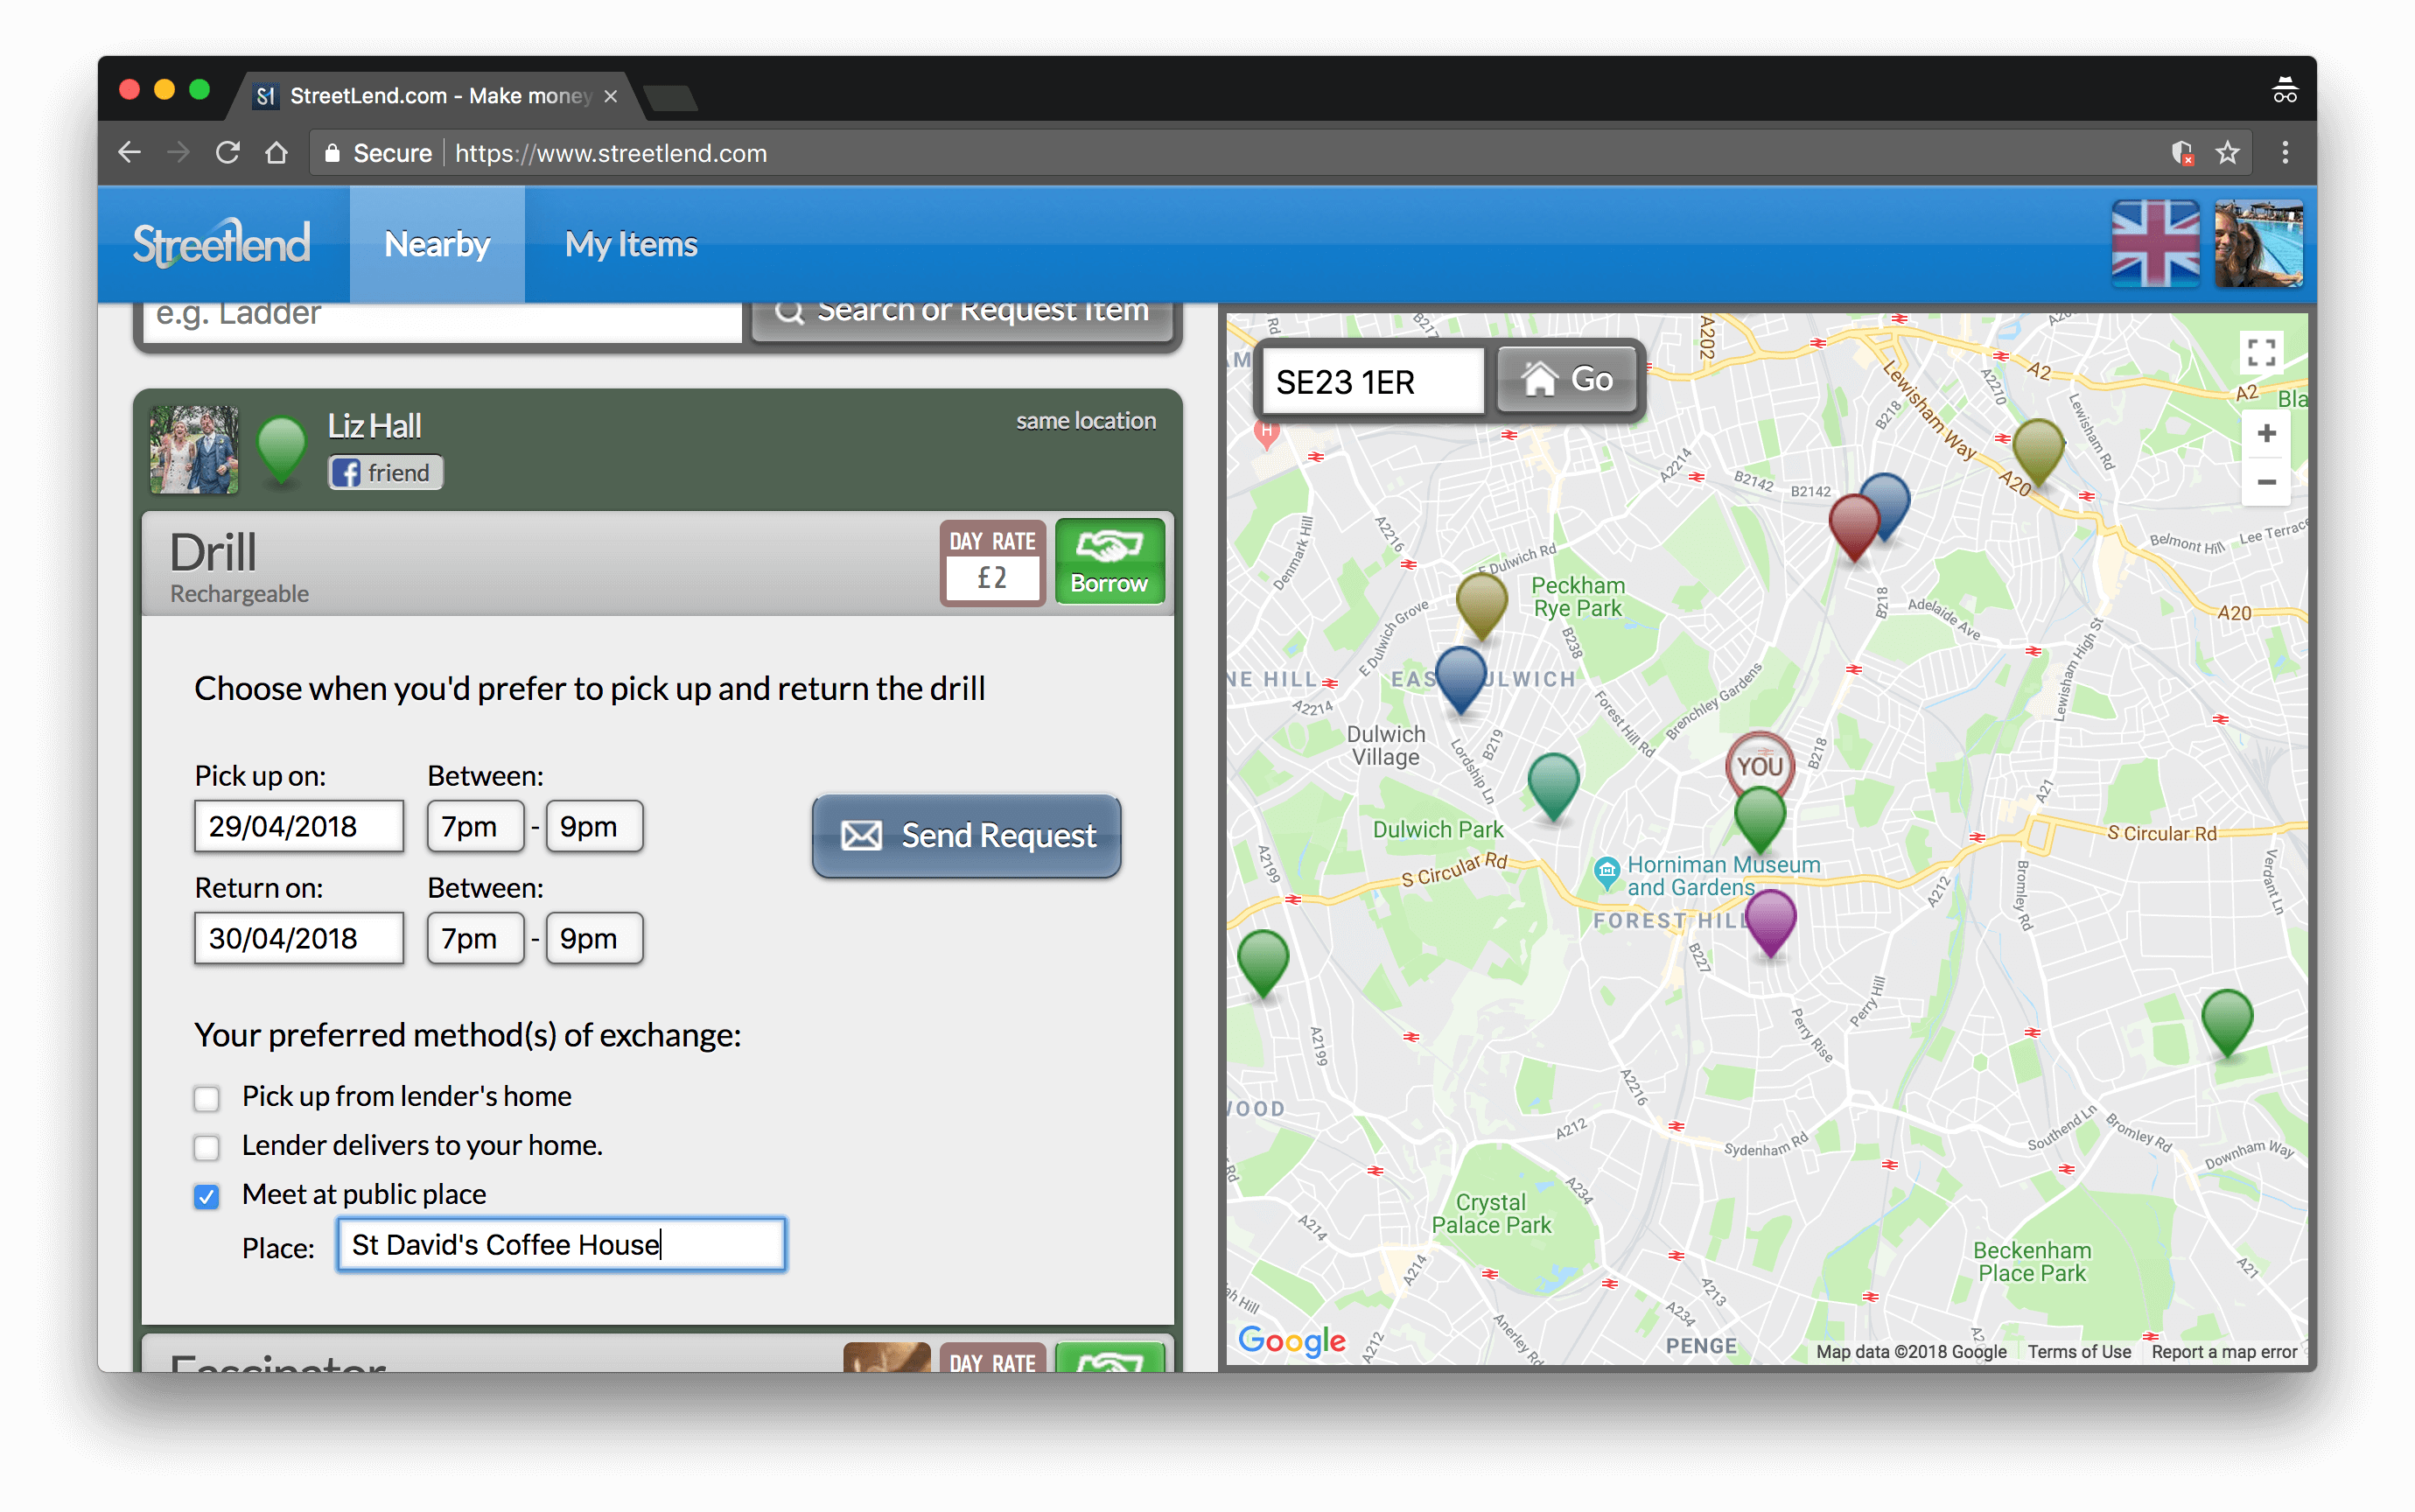Open map Terms of Use link

2079,1352
